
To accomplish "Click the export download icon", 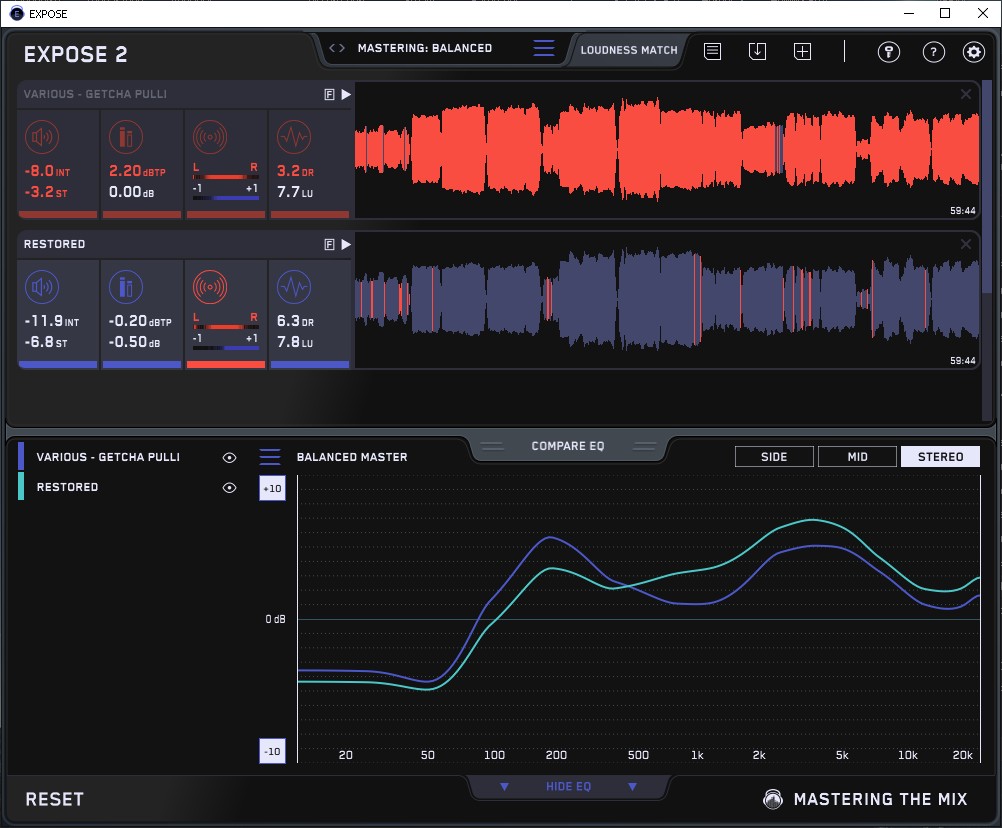I will (758, 52).
